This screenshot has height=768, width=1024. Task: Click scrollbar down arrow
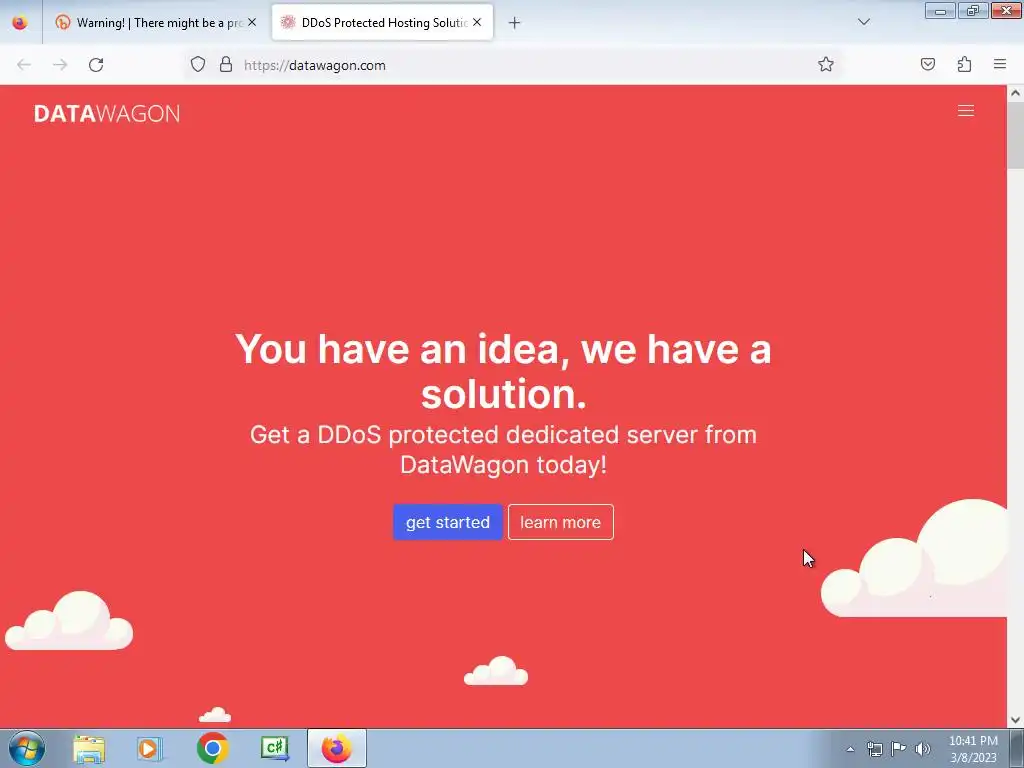(1016, 720)
